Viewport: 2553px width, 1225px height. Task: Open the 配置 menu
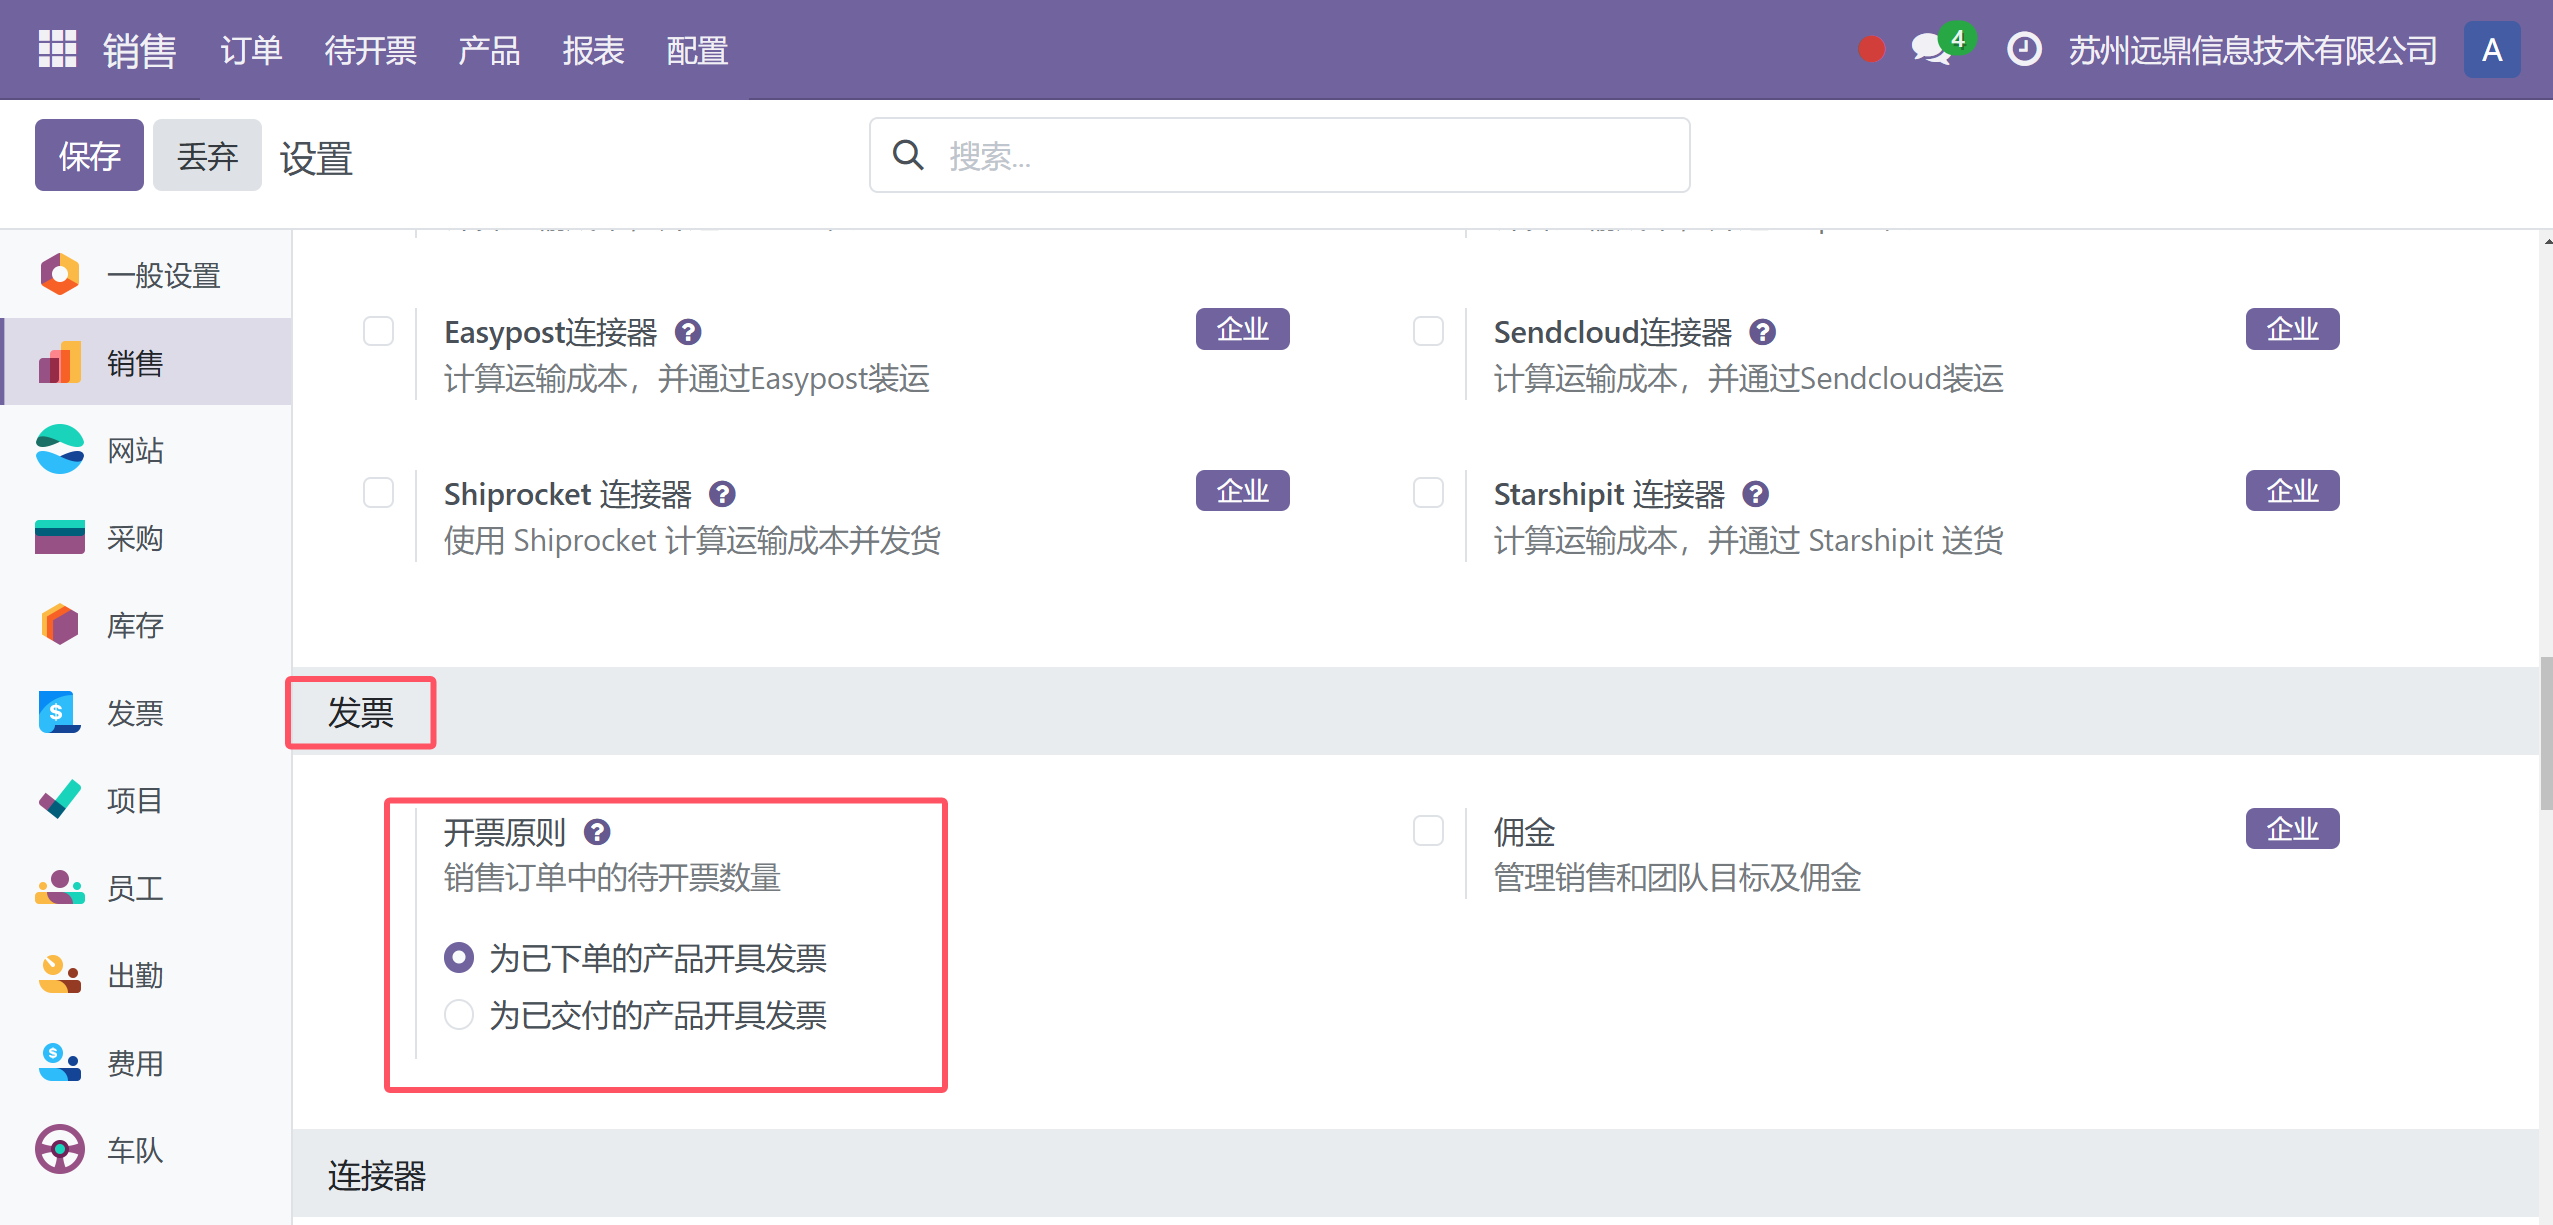[697, 50]
